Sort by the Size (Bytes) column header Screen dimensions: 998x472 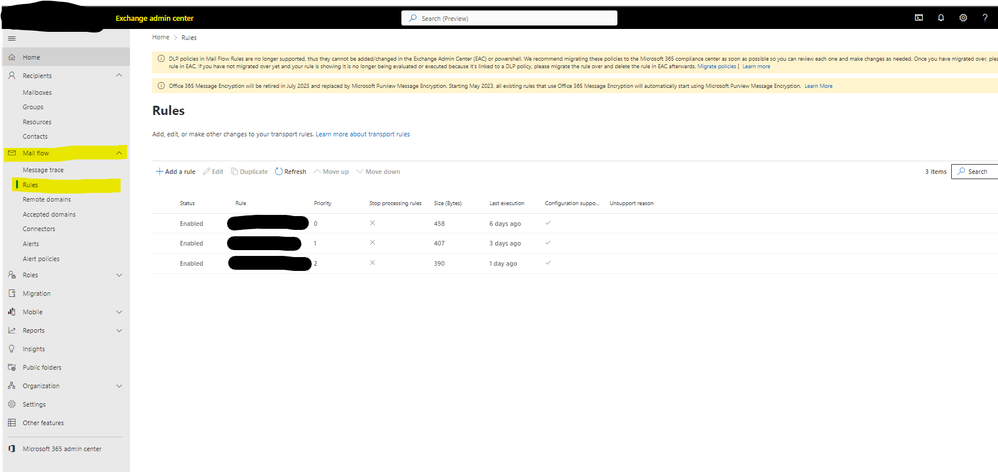(447, 203)
